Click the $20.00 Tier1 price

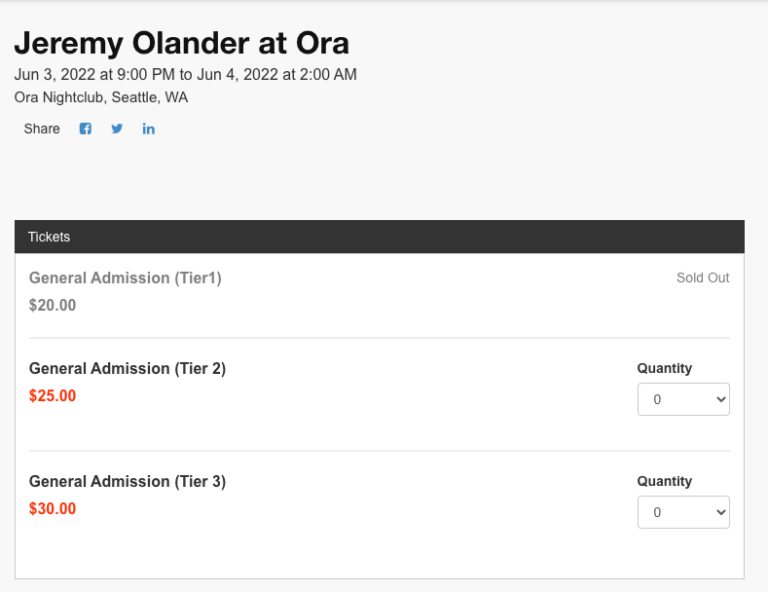(x=52, y=305)
